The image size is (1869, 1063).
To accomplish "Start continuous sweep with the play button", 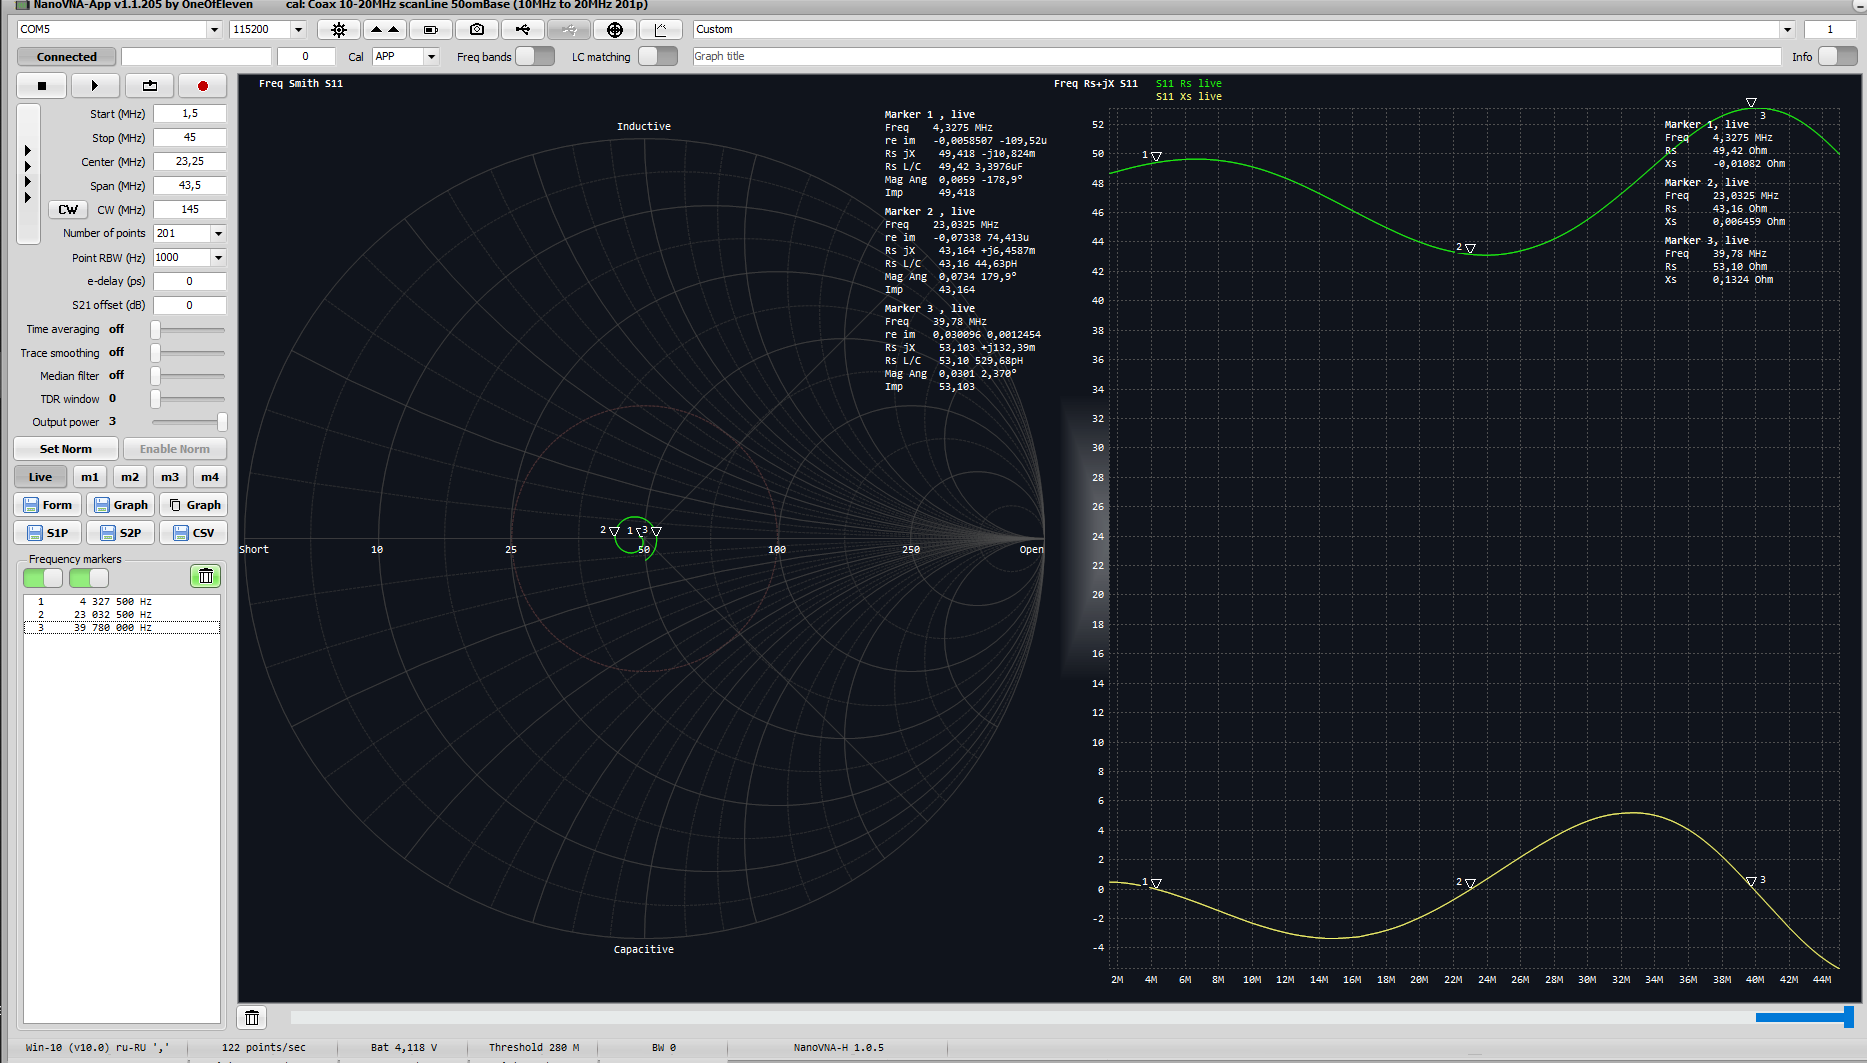I will click(x=95, y=86).
